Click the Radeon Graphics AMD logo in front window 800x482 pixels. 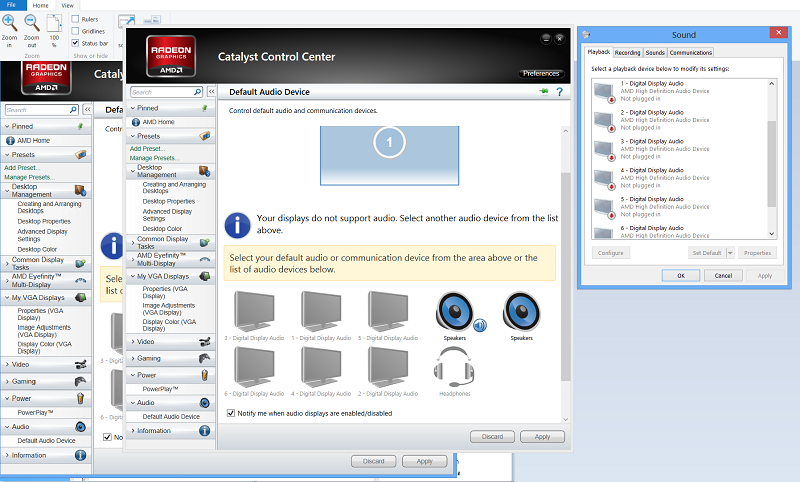pyautogui.click(x=171, y=56)
